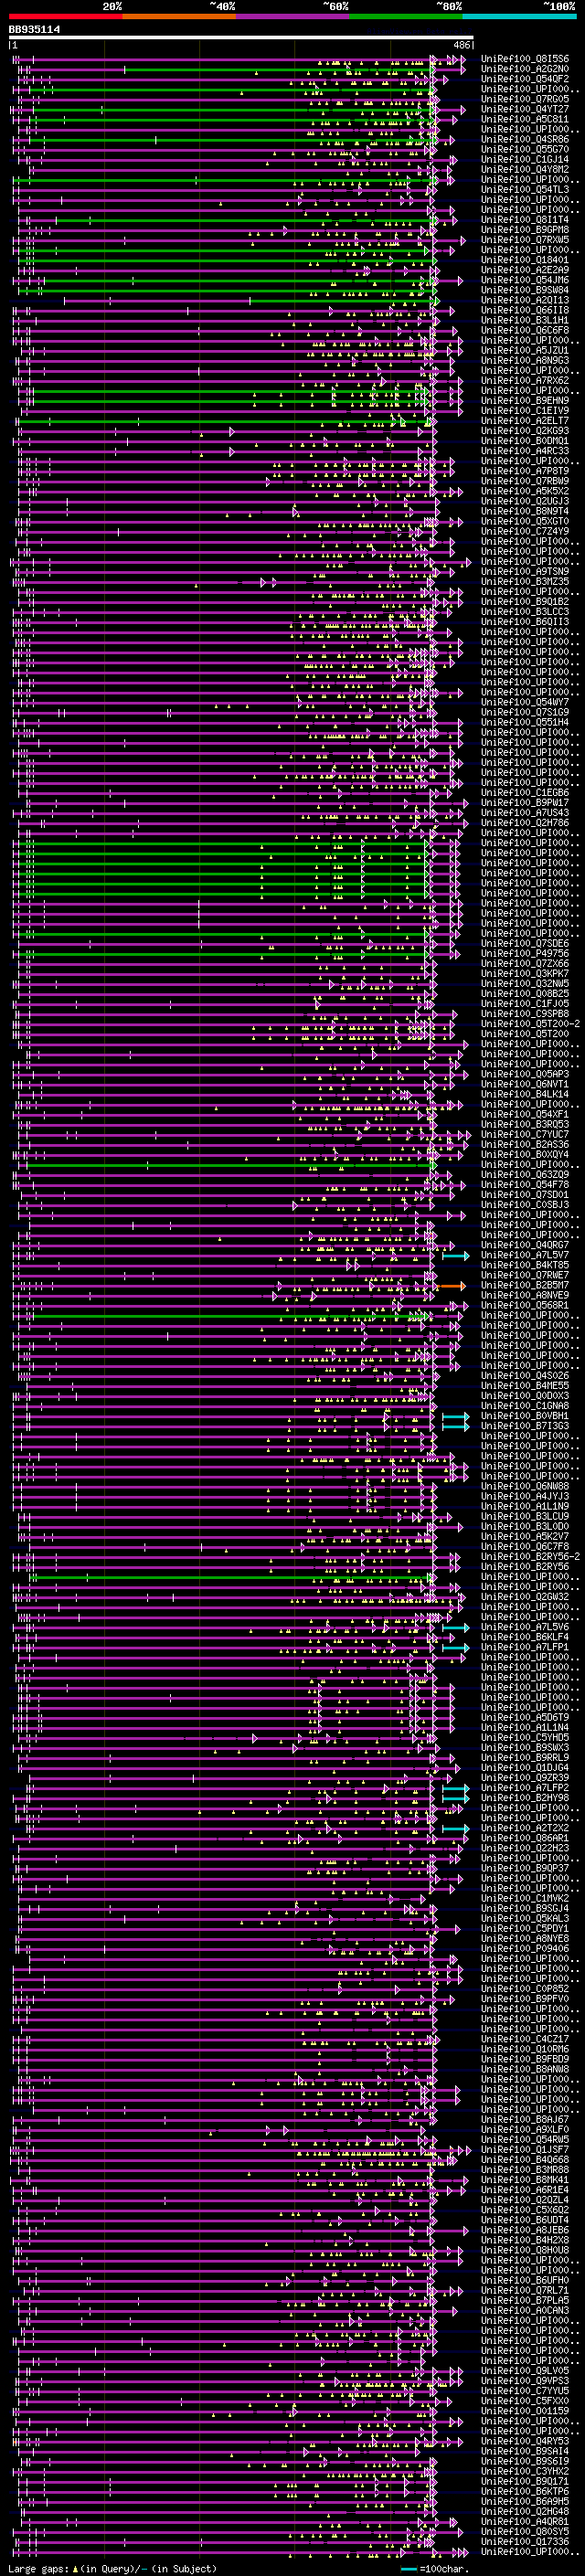Open the UniRef100_Q7RWE7 entry
The image size is (585, 2576).
click(x=524, y=1275)
